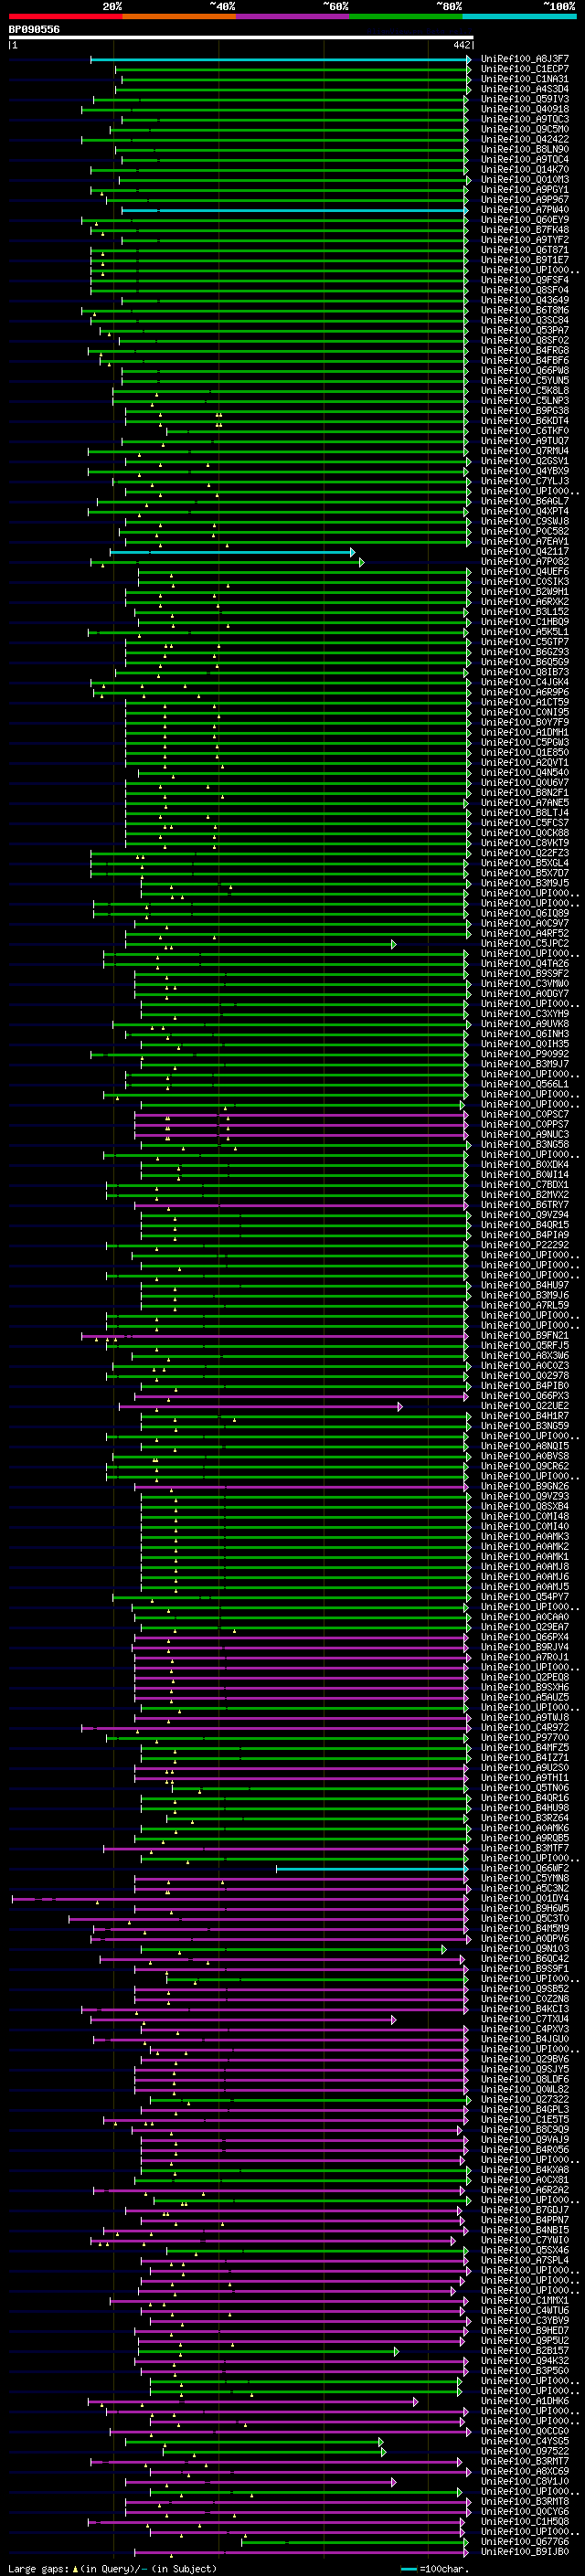Open UniRef100_Q01DY4 hit

525,1898
